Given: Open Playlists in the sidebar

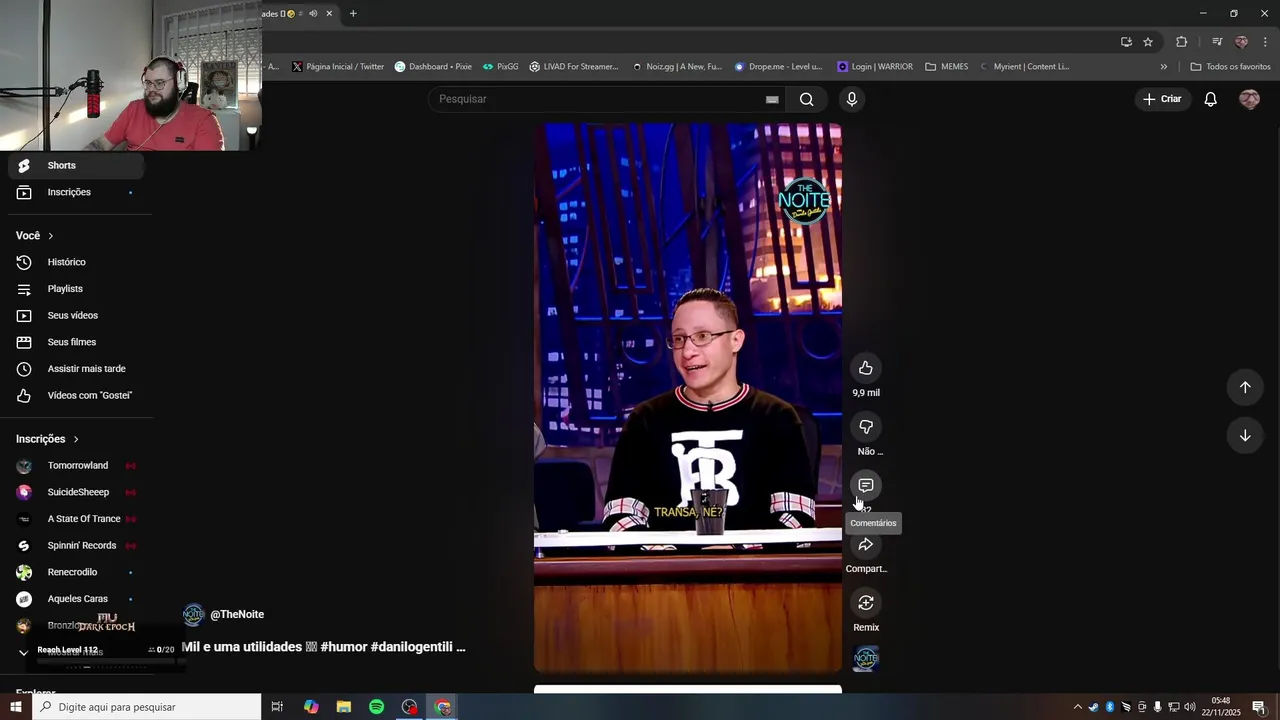Looking at the screenshot, I should tap(76, 289).
